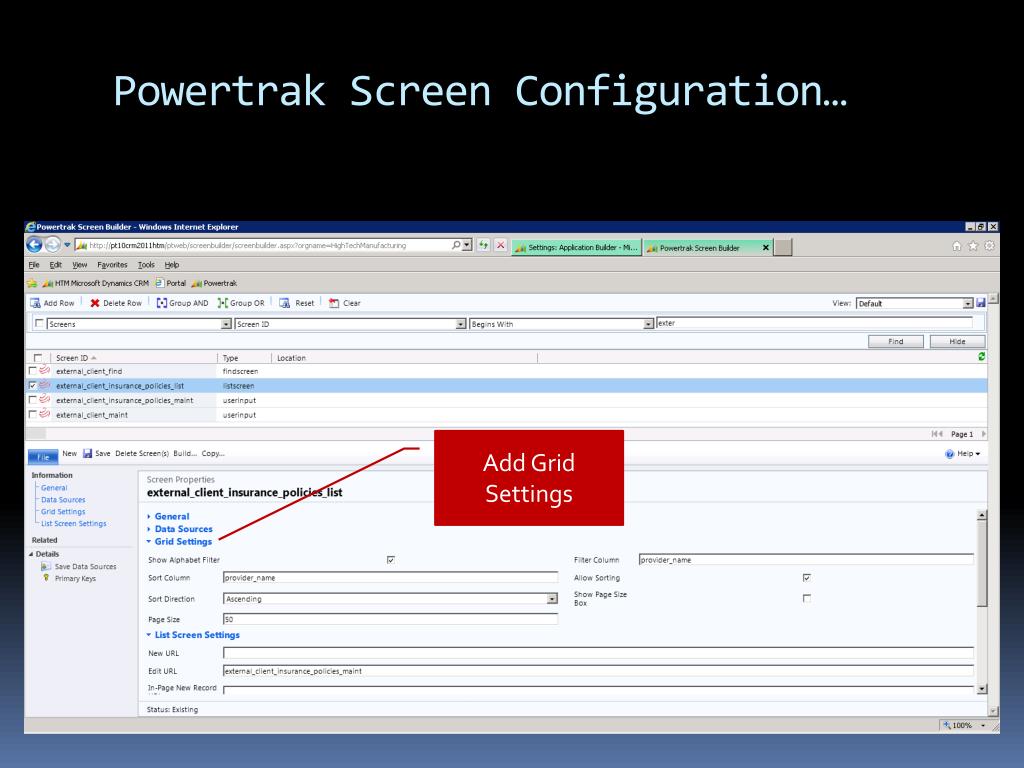Click the Add Row toolbar icon
Viewport: 1024px width, 768px height.
[x=35, y=303]
